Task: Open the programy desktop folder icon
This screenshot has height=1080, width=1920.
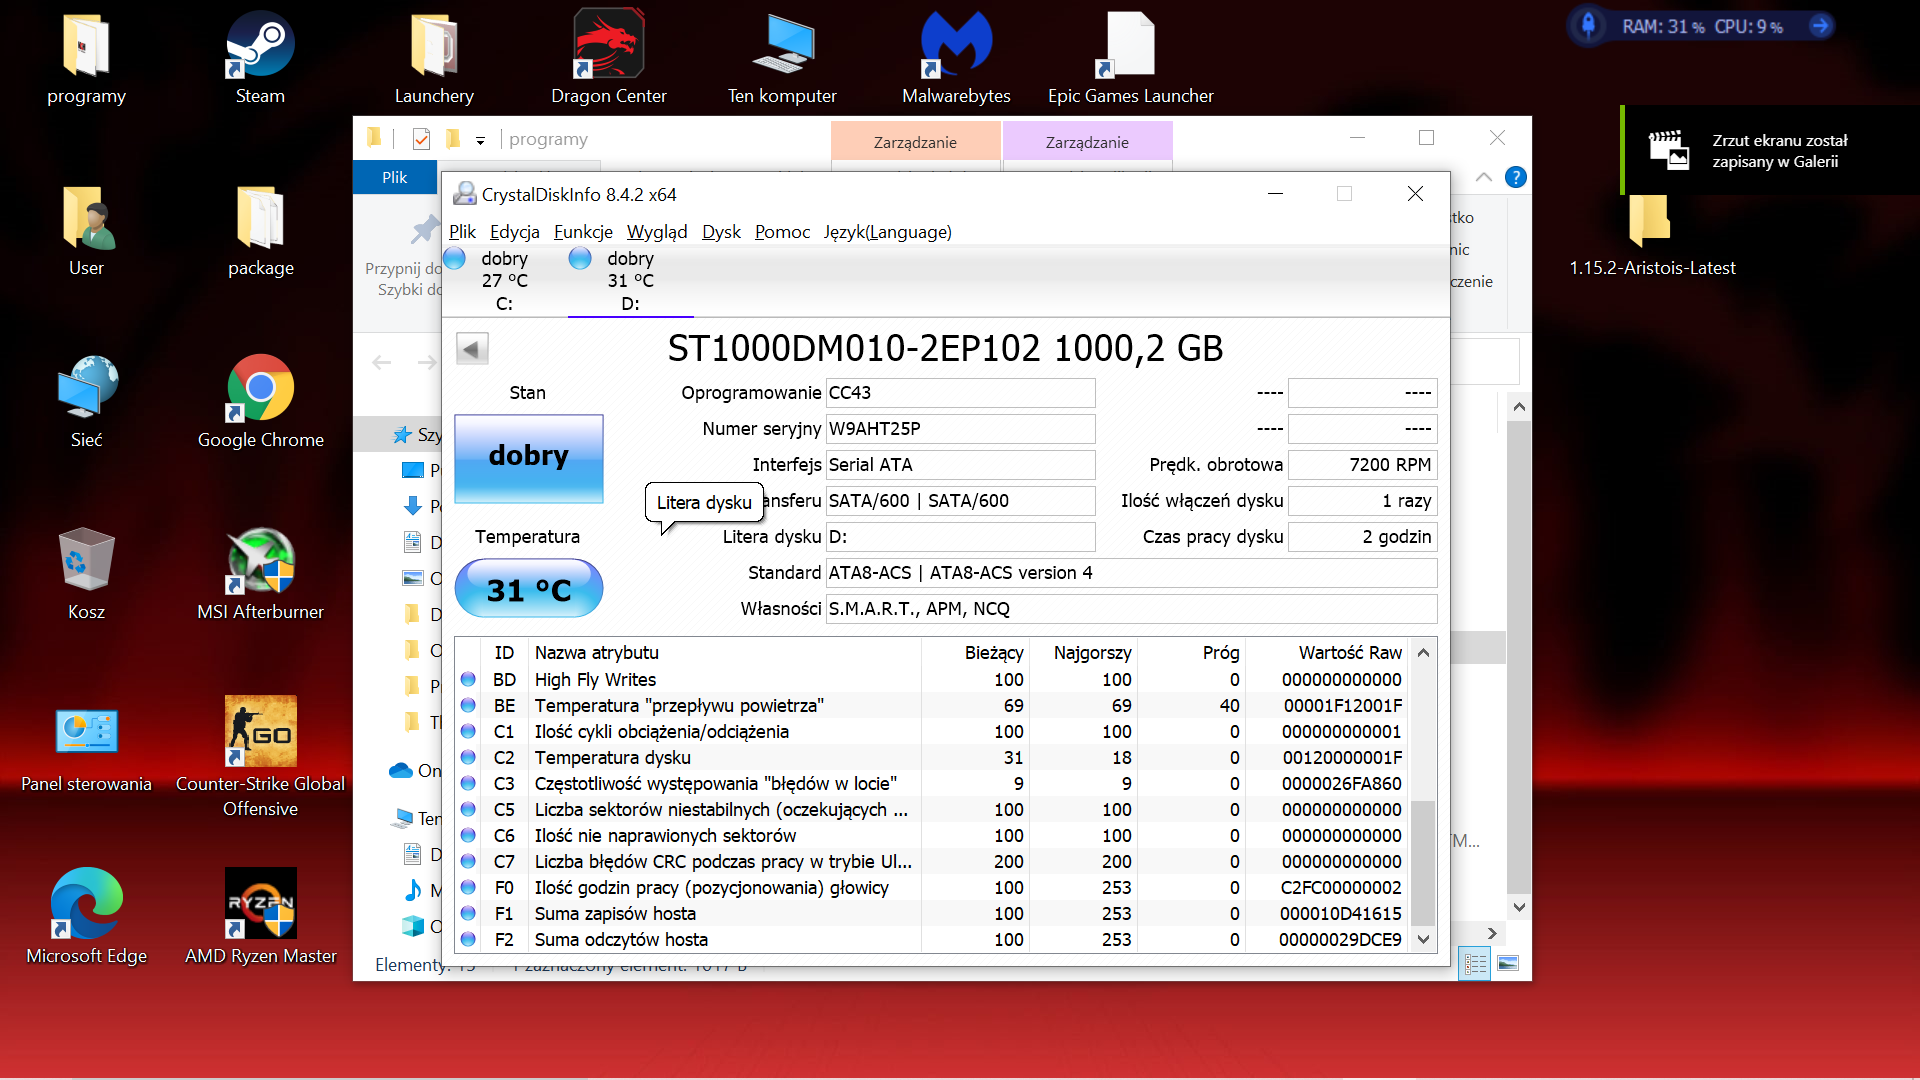Action: tap(86, 58)
